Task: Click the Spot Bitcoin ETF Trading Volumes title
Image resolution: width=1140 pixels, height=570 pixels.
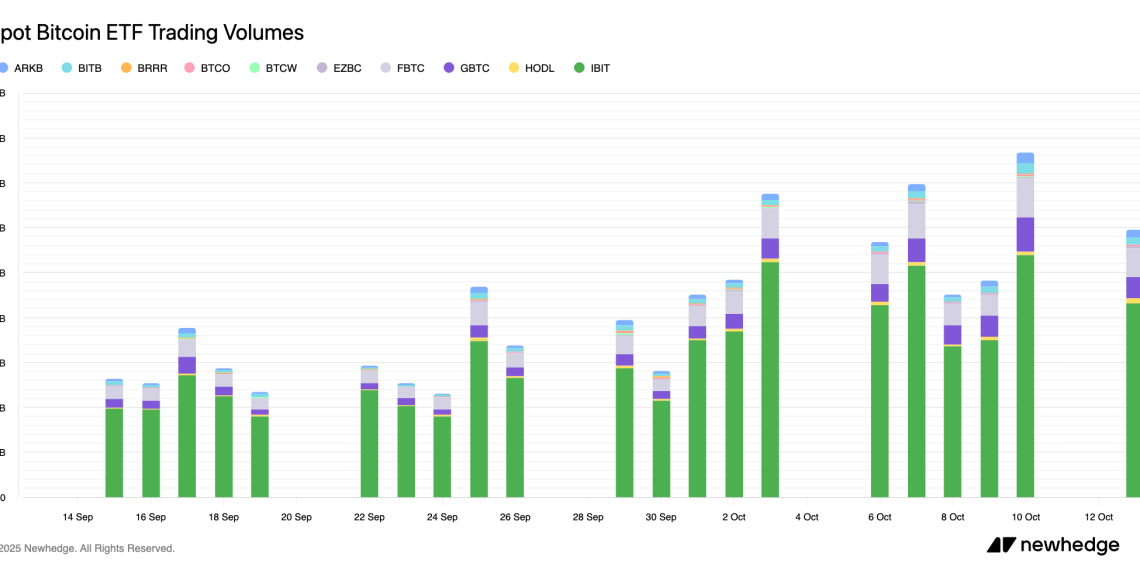Action: click(150, 32)
